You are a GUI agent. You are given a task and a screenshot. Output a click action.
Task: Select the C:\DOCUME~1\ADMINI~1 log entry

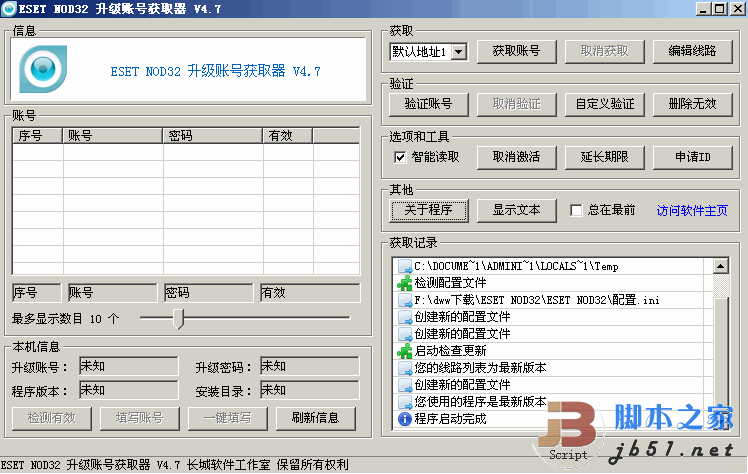pos(553,266)
